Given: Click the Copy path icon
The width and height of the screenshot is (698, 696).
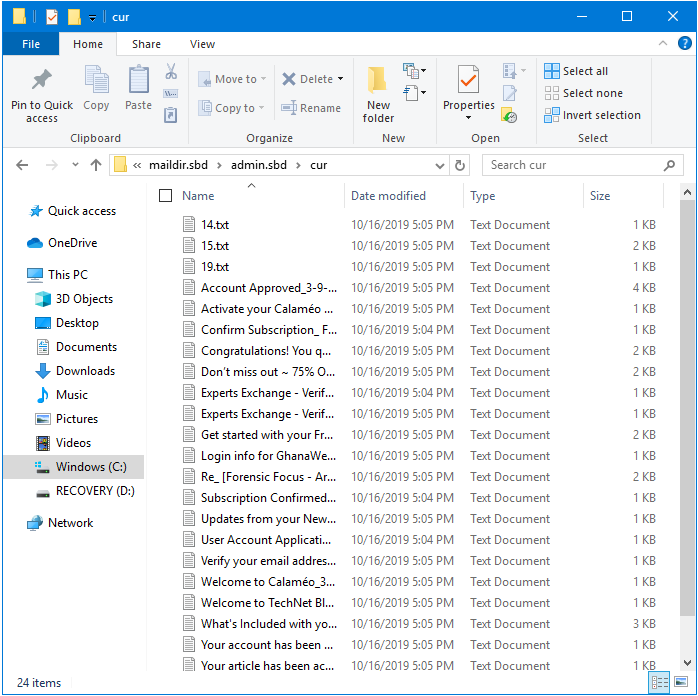Looking at the screenshot, I should (x=171, y=93).
